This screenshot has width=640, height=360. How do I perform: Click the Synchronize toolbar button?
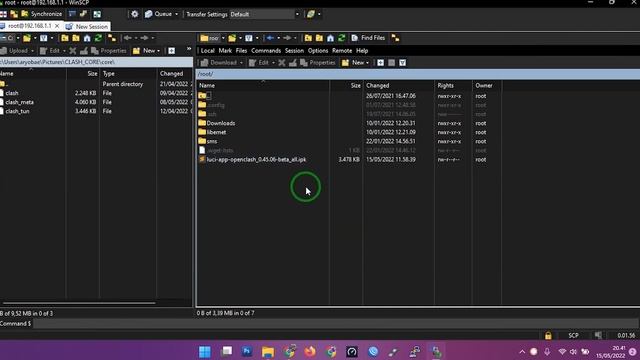pos(41,14)
